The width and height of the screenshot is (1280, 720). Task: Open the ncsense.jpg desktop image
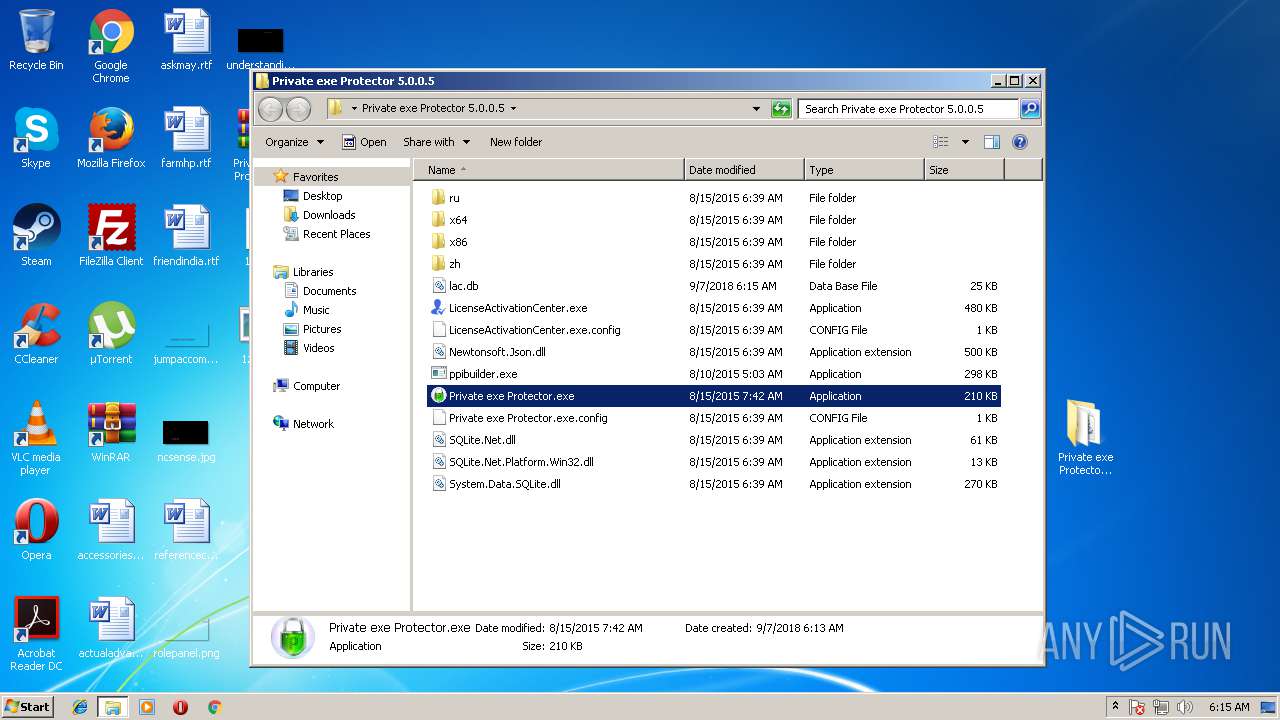(x=186, y=440)
